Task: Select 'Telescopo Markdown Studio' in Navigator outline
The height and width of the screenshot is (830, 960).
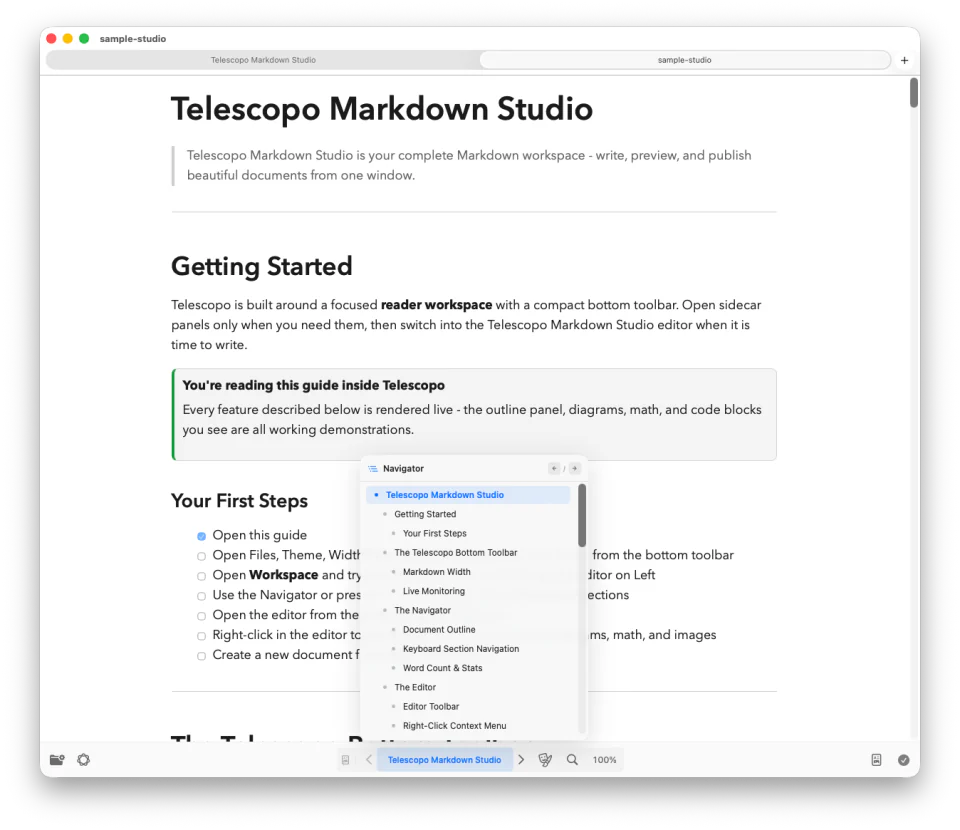Action: click(x=468, y=495)
